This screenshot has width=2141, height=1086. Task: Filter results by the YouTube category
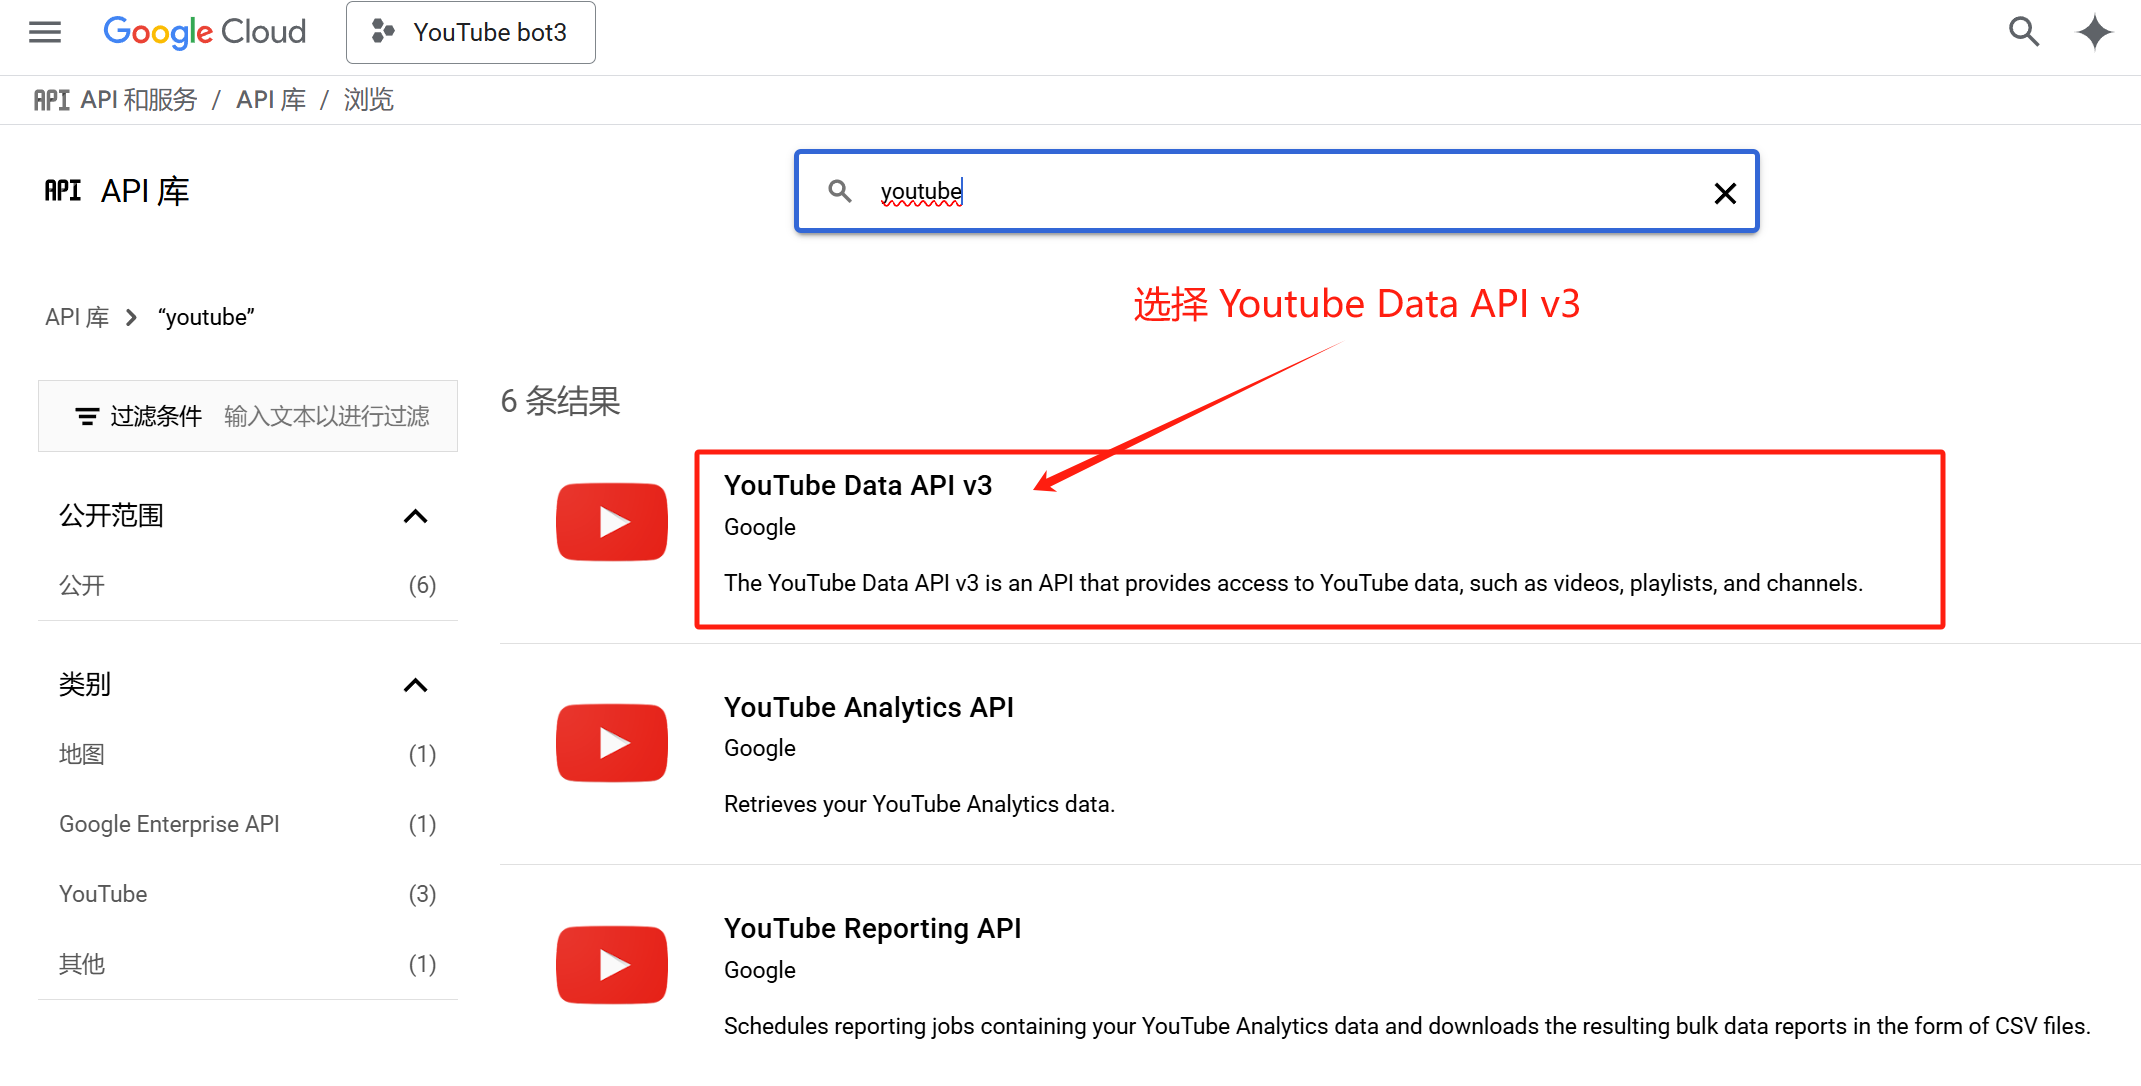click(x=103, y=893)
